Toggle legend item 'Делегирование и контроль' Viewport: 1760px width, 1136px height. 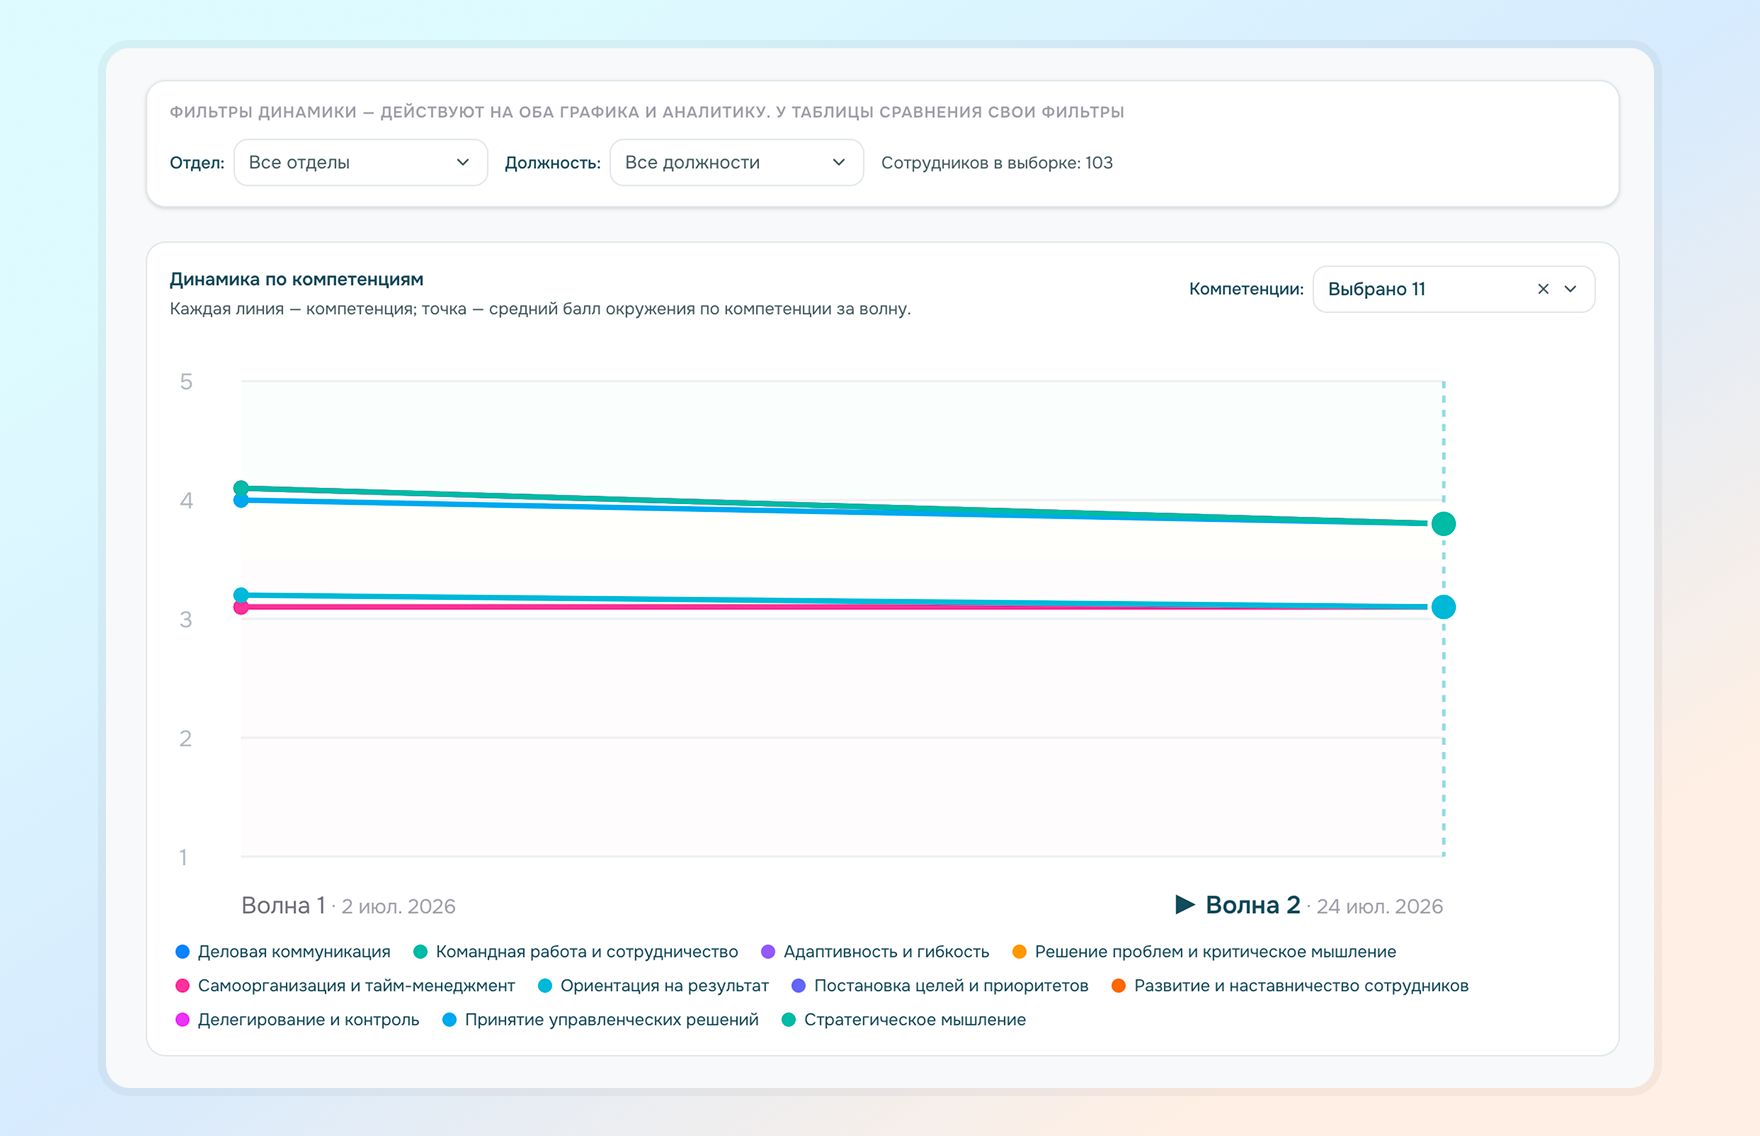coord(297,1019)
